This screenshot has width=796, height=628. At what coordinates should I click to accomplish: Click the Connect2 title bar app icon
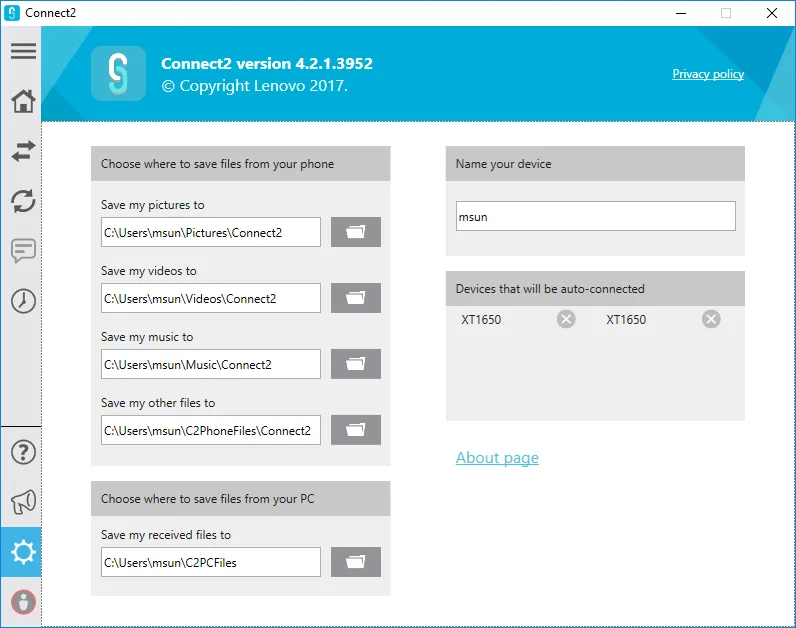click(x=12, y=13)
